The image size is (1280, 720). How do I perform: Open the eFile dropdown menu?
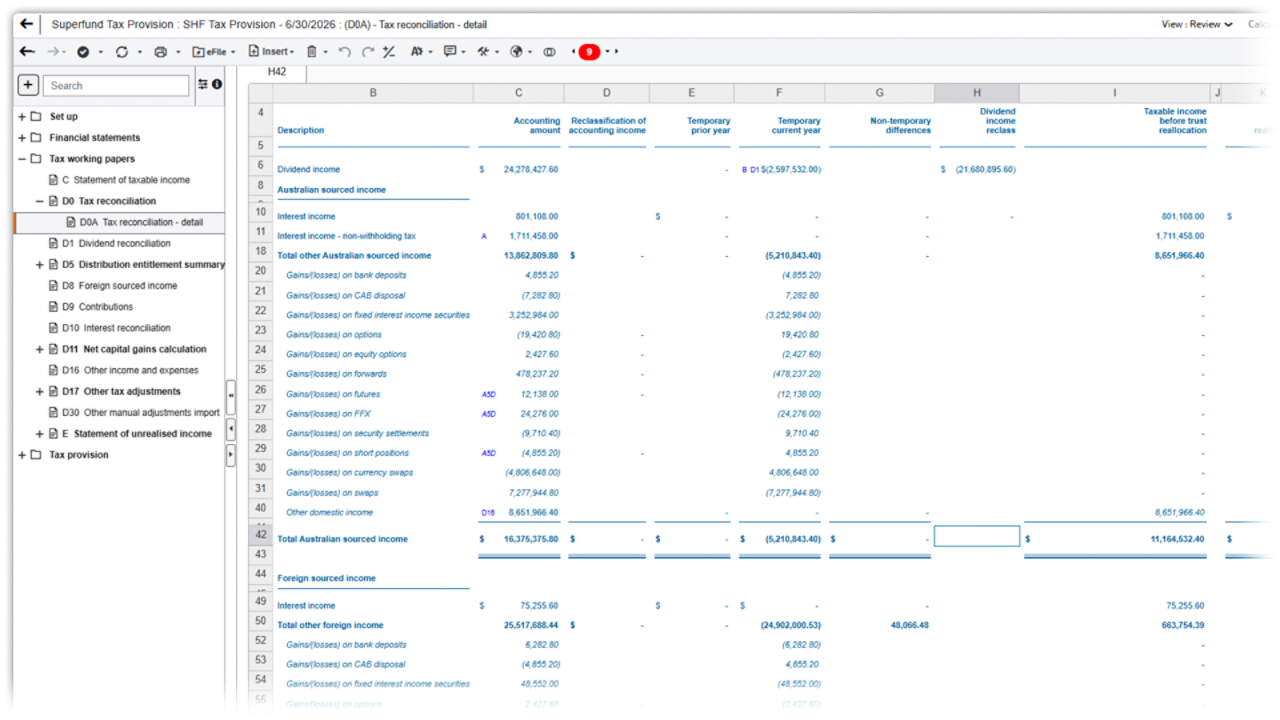coord(213,52)
